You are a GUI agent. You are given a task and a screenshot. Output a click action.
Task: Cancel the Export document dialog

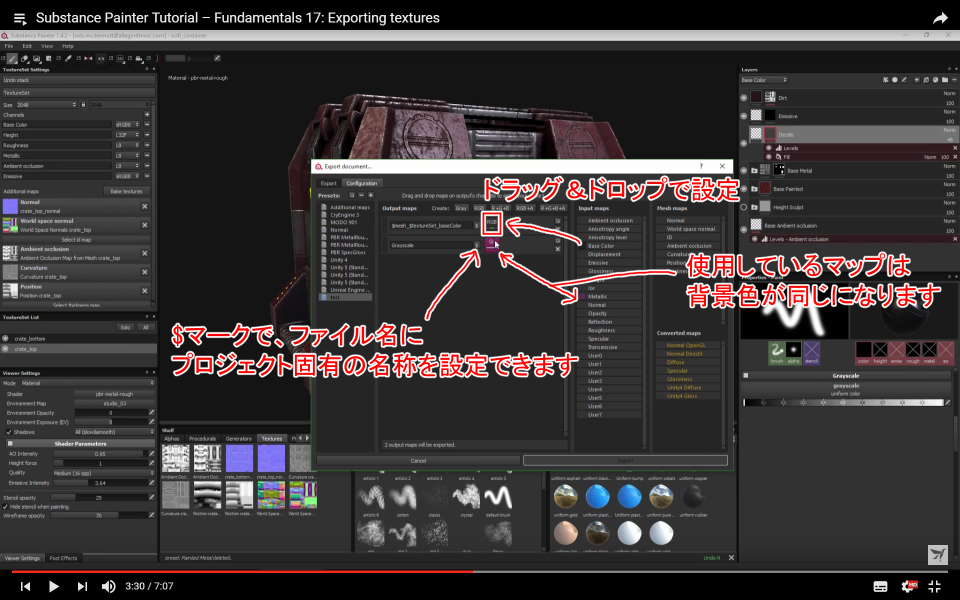coord(418,460)
